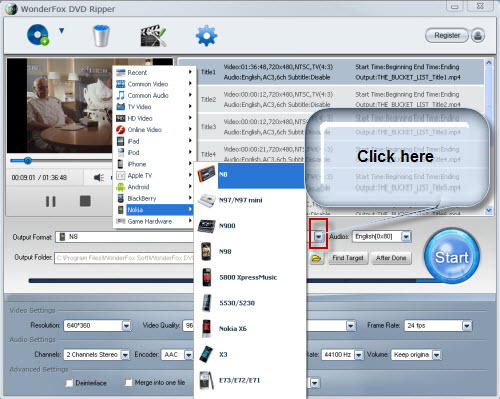Image resolution: width=500 pixels, height=399 pixels.
Task: Move the preview playback seek slider
Action: (28, 161)
